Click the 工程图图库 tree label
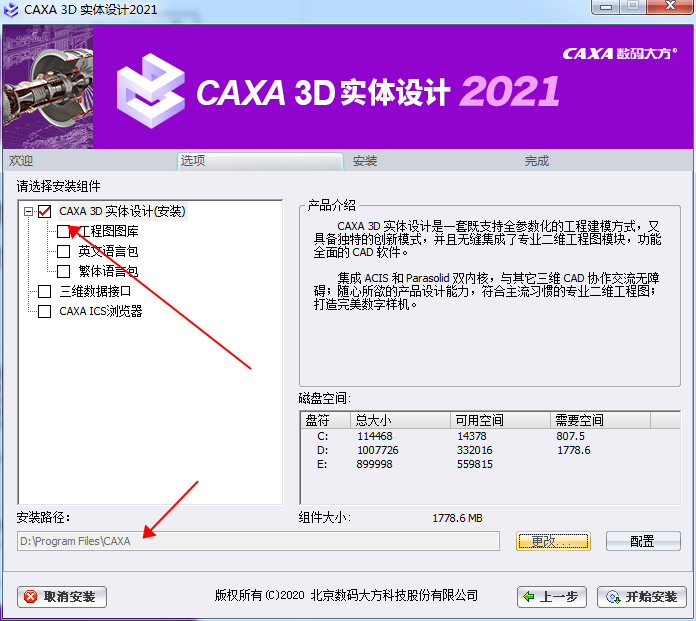This screenshot has height=621, width=696. pyautogui.click(x=108, y=231)
